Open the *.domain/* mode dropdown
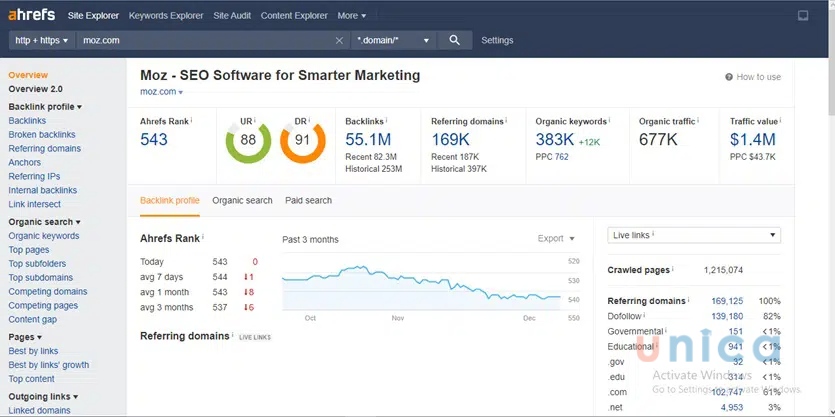835x417 pixels. point(394,40)
